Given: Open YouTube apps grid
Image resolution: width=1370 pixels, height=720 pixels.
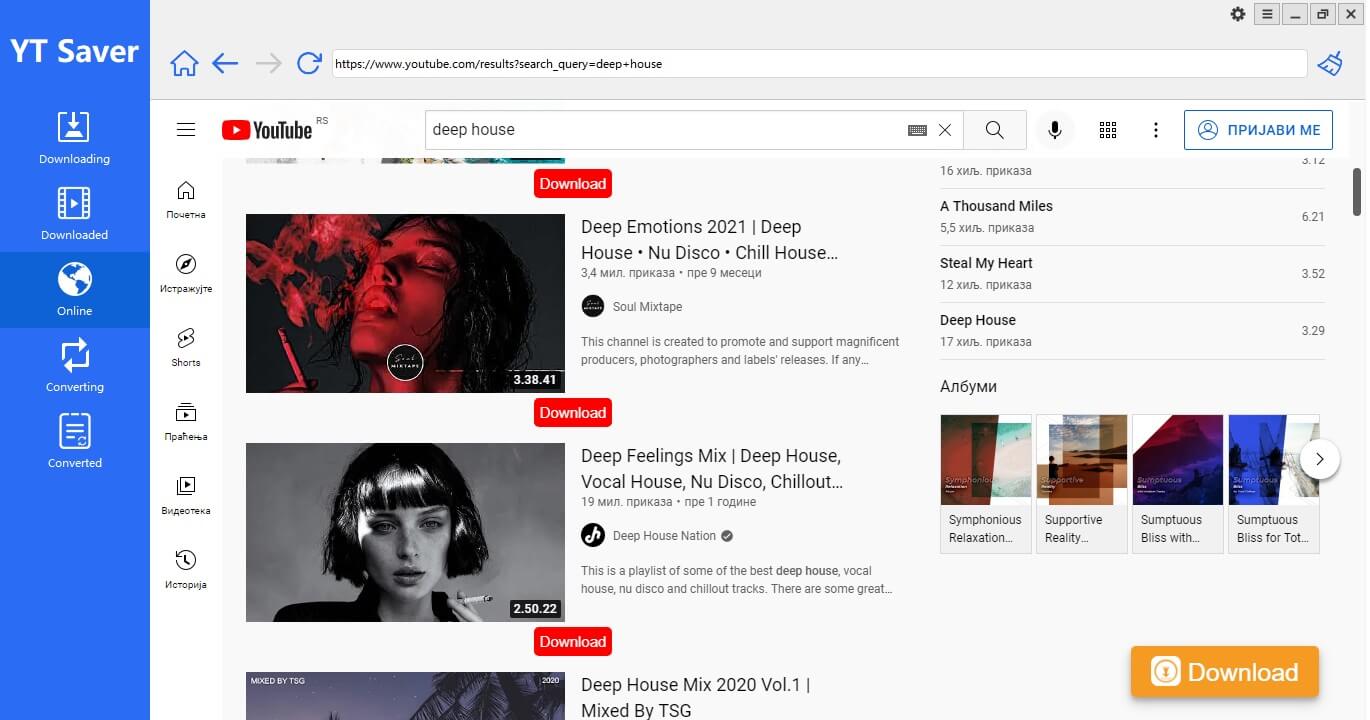Looking at the screenshot, I should click(1108, 130).
